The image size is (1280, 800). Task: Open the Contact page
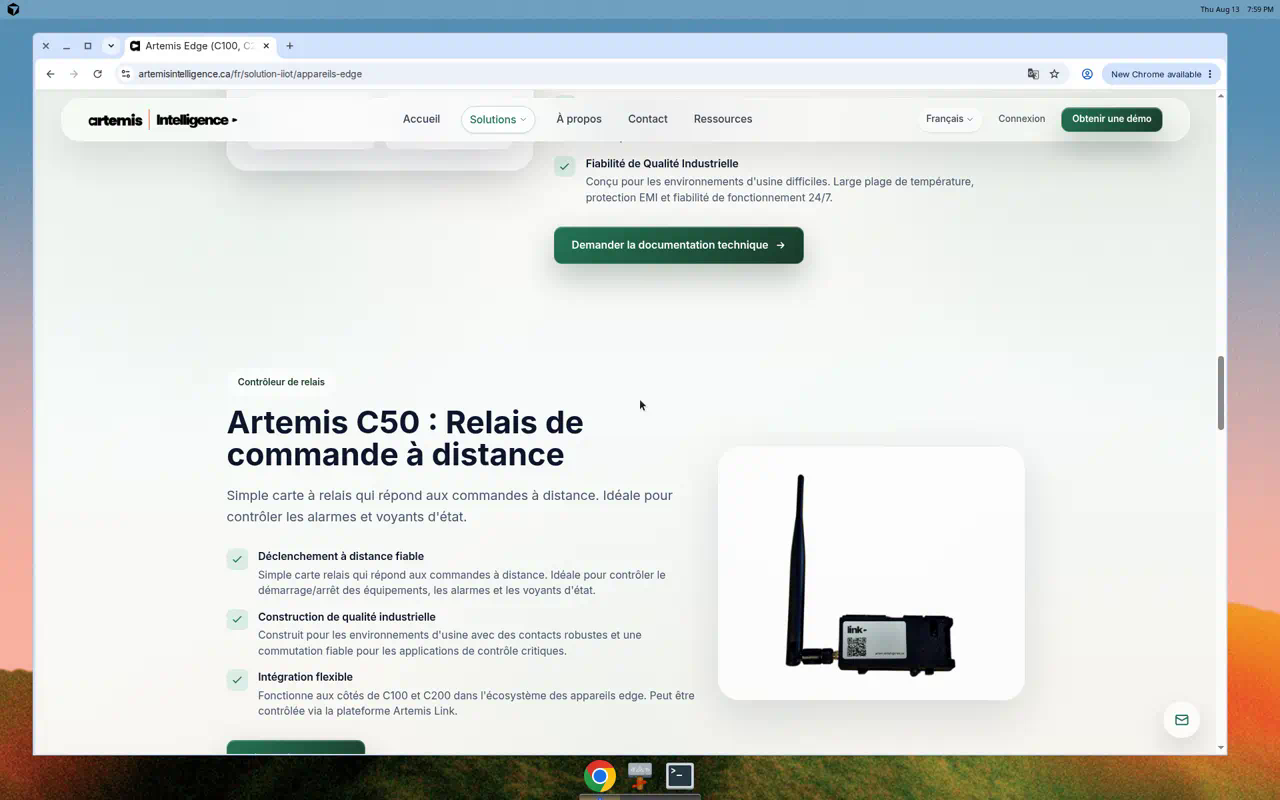coord(648,119)
